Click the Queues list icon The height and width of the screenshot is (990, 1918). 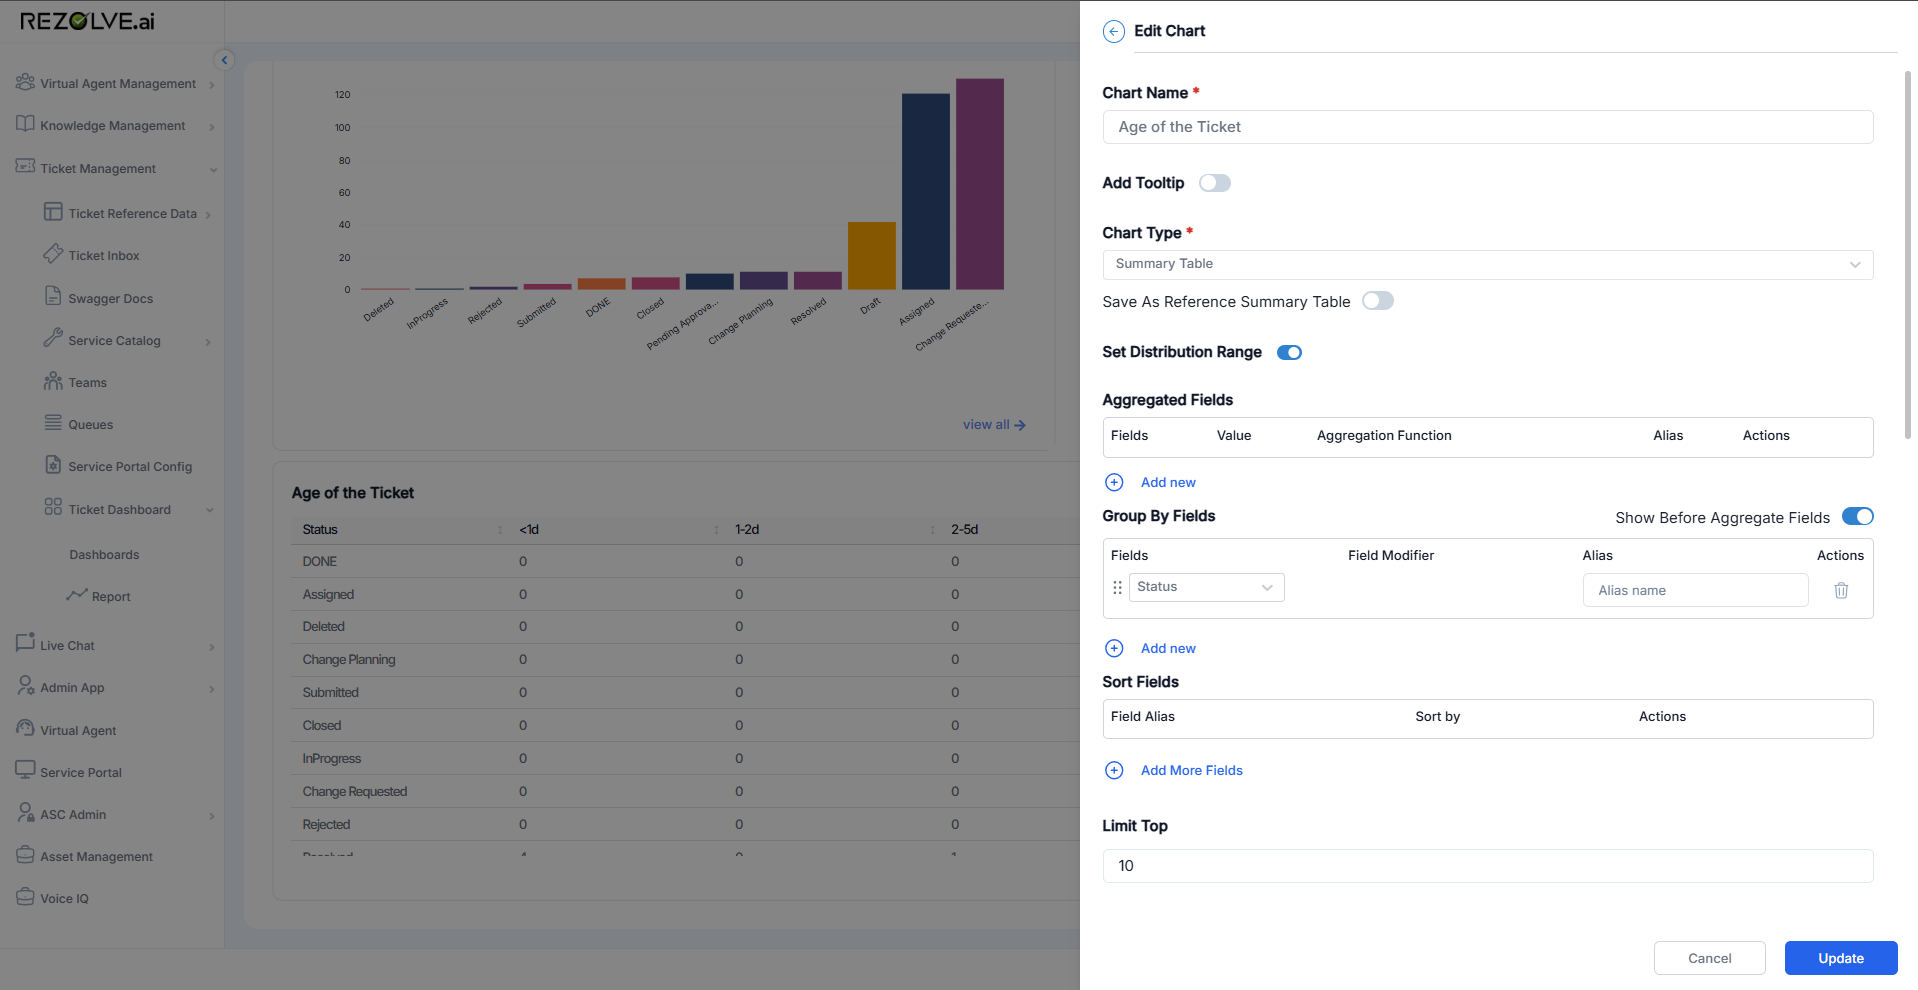(53, 423)
